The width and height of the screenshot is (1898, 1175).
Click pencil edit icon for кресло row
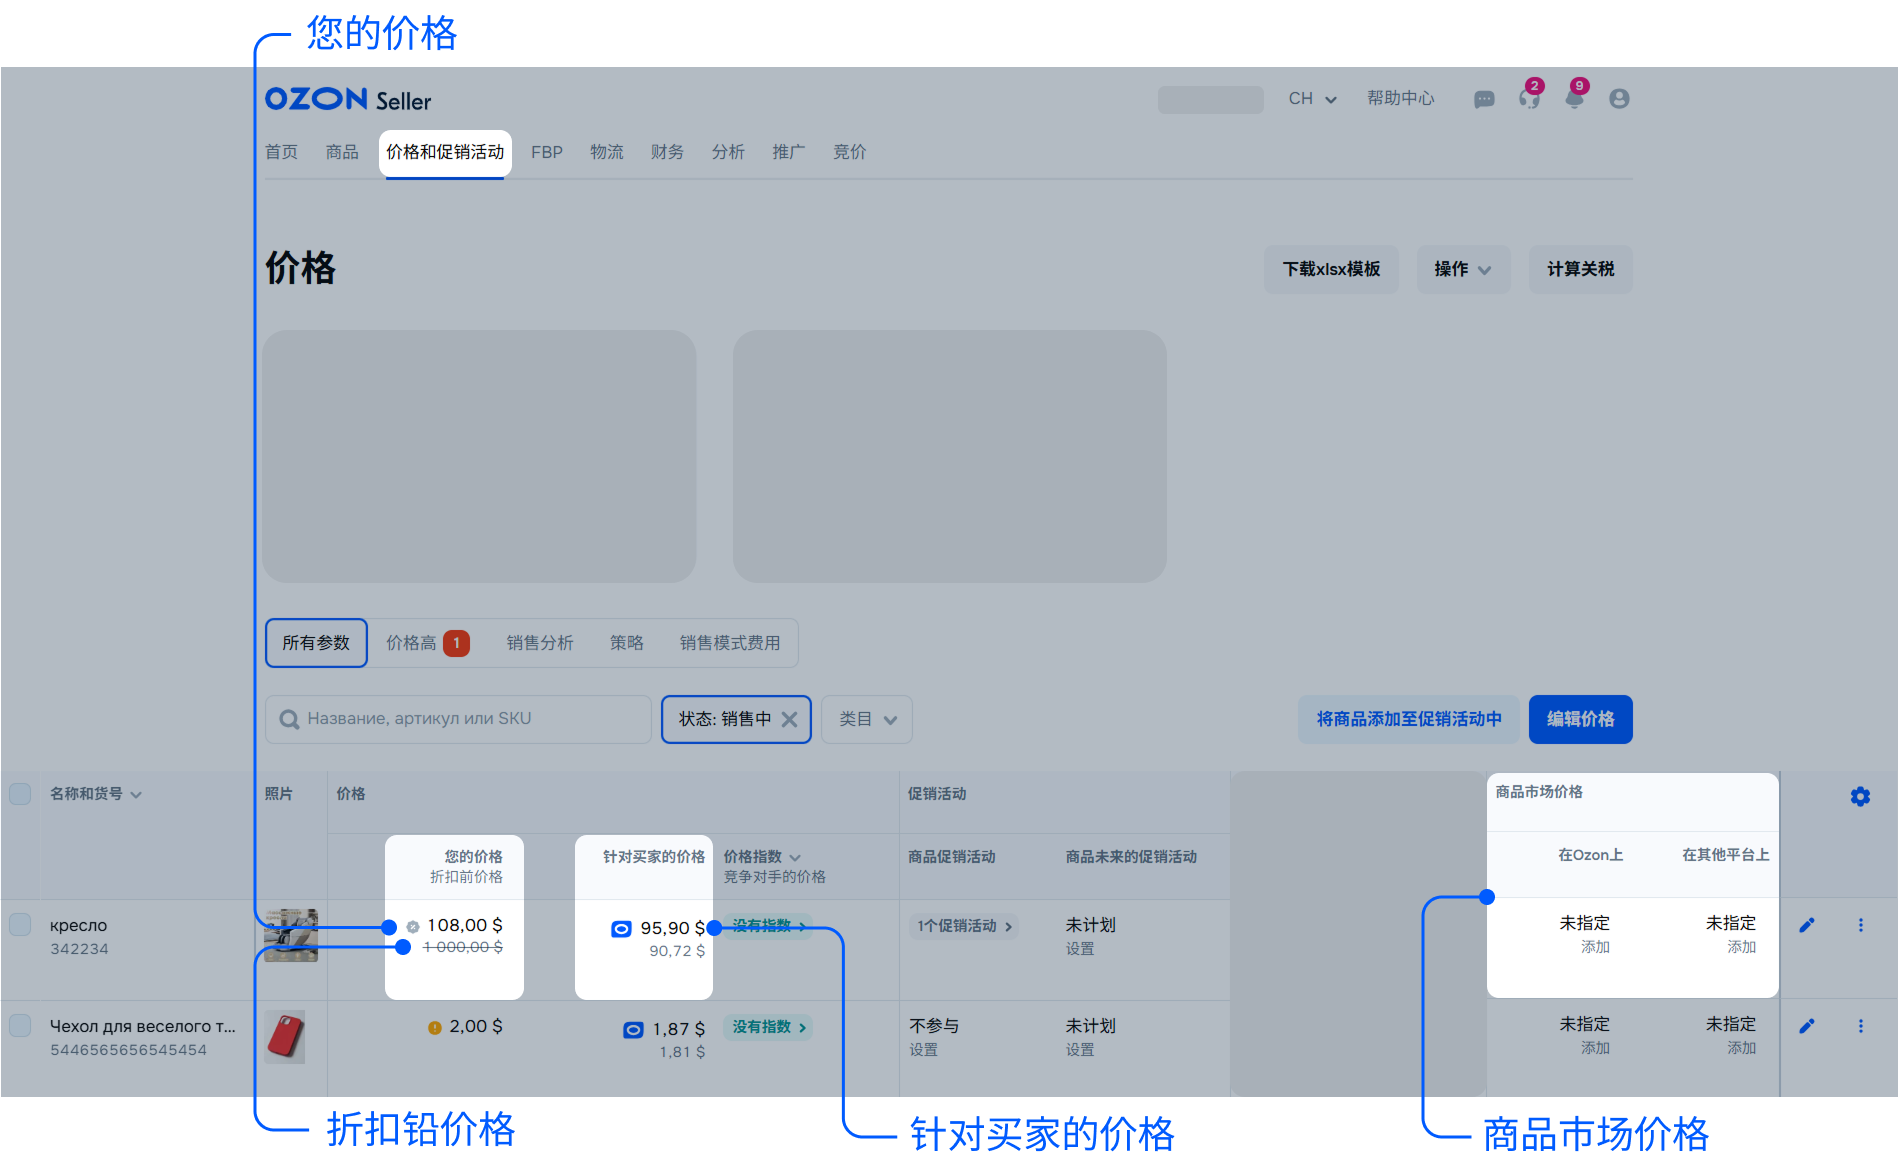coord(1807,925)
